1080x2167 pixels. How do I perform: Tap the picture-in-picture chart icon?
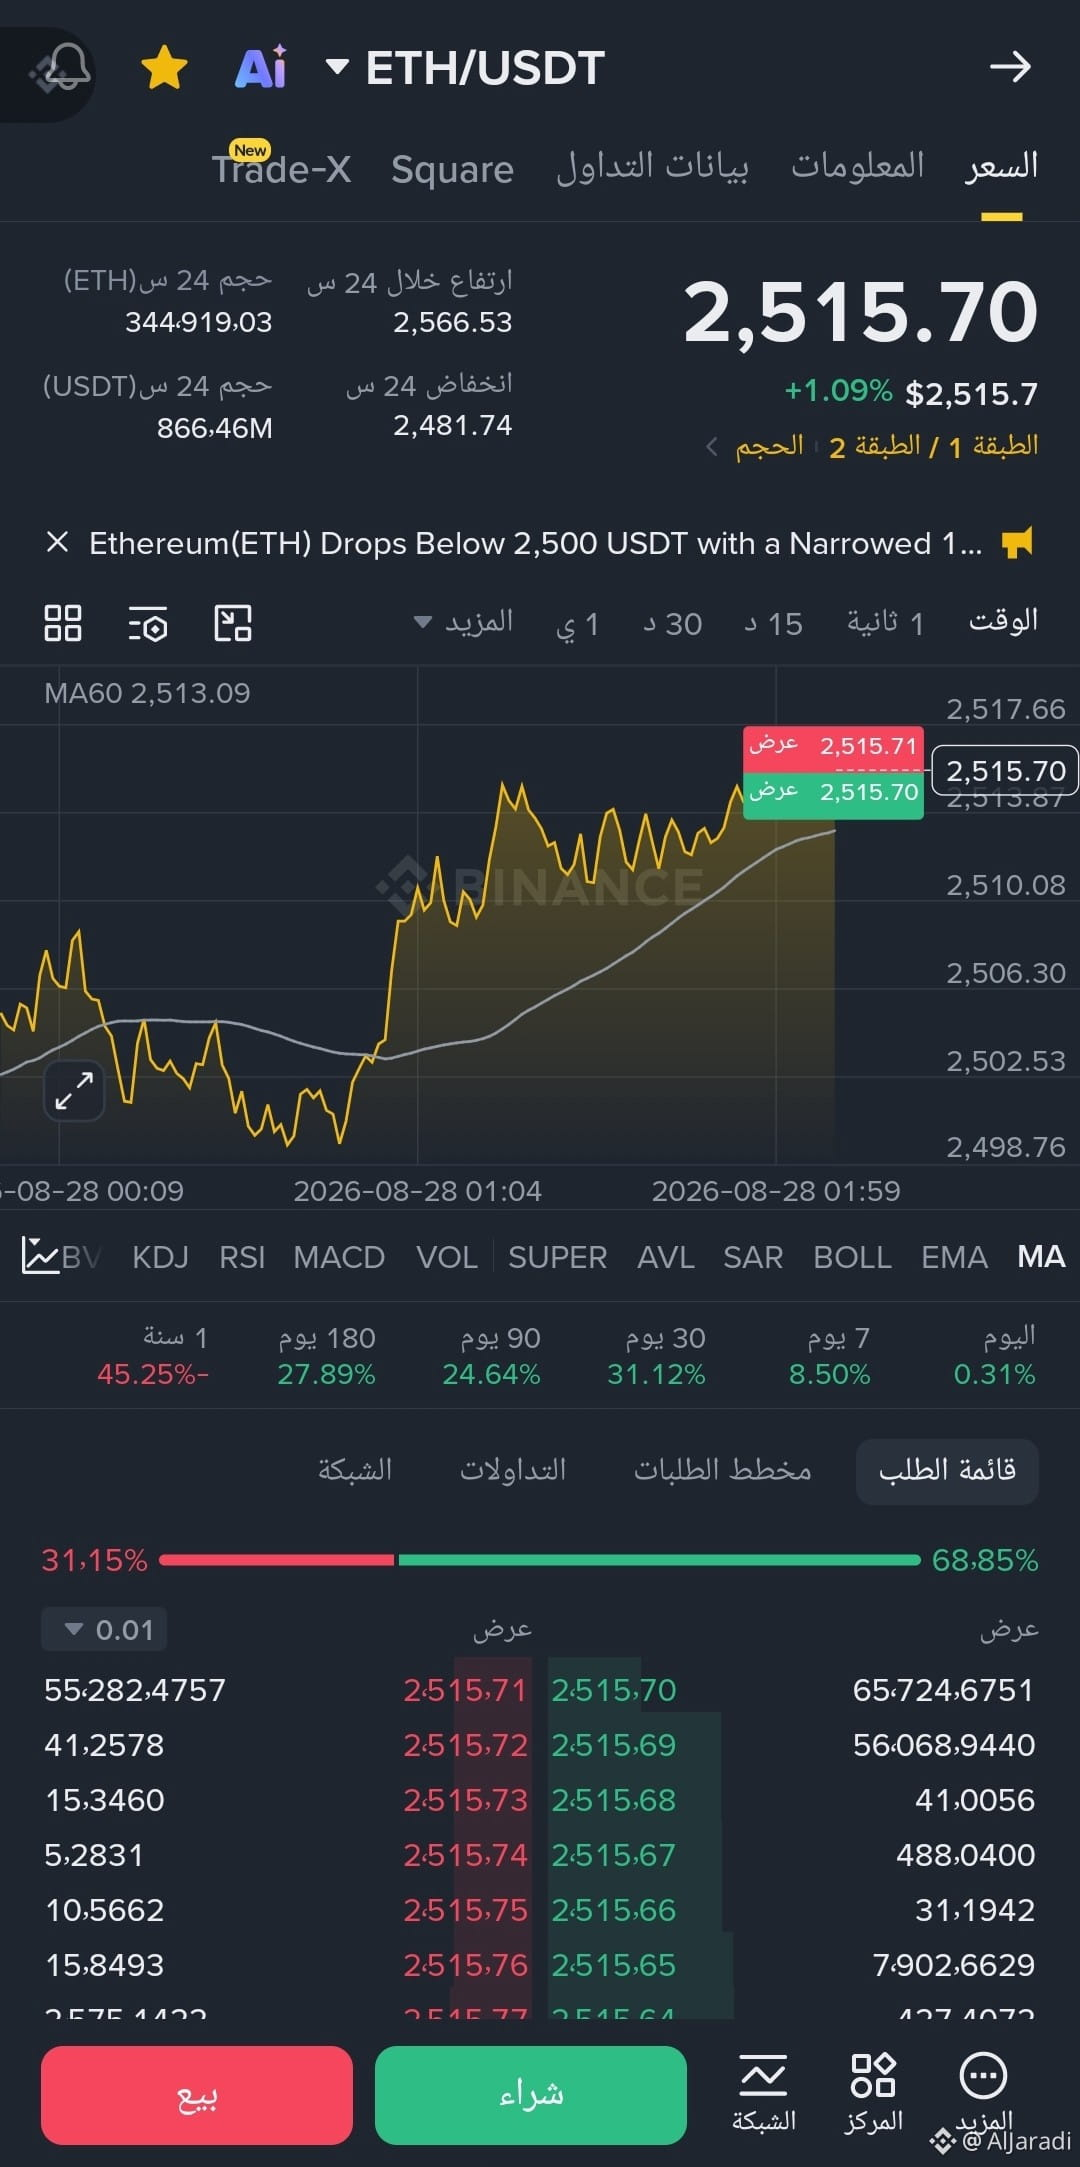click(233, 623)
